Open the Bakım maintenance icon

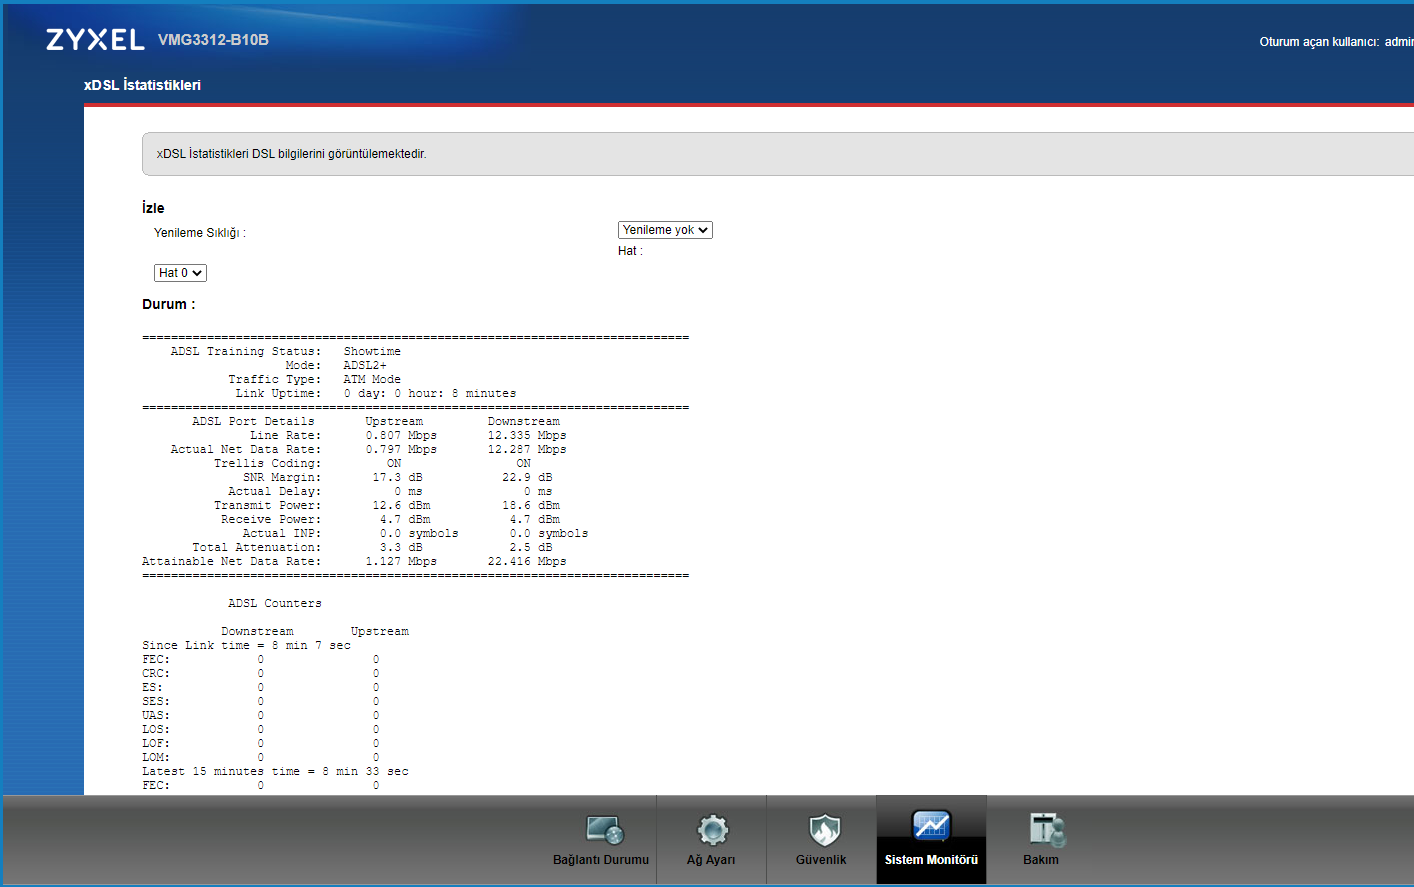(1046, 829)
